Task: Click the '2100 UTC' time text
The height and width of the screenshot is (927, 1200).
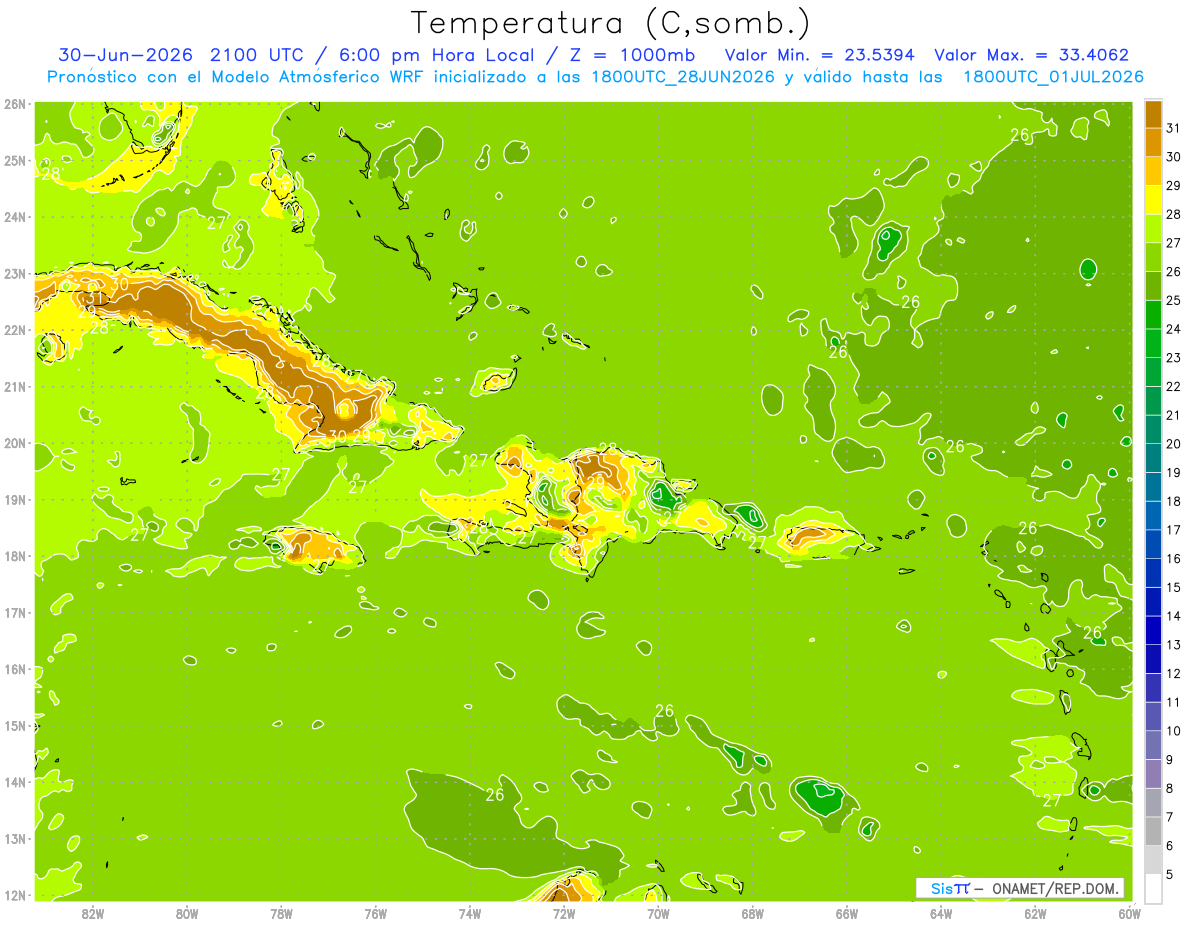Action: tap(258, 55)
